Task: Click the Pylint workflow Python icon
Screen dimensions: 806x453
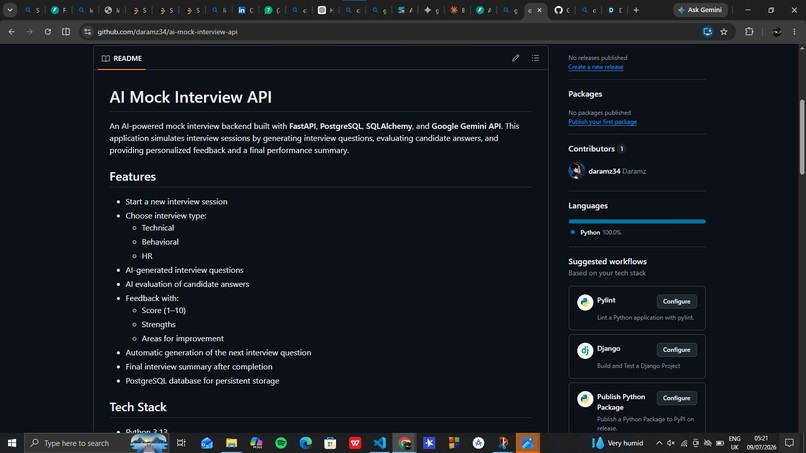Action: point(584,302)
